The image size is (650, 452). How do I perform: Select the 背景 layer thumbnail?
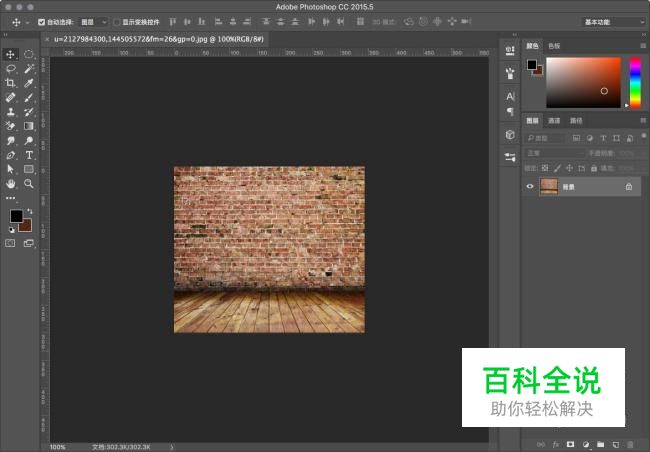tap(549, 187)
